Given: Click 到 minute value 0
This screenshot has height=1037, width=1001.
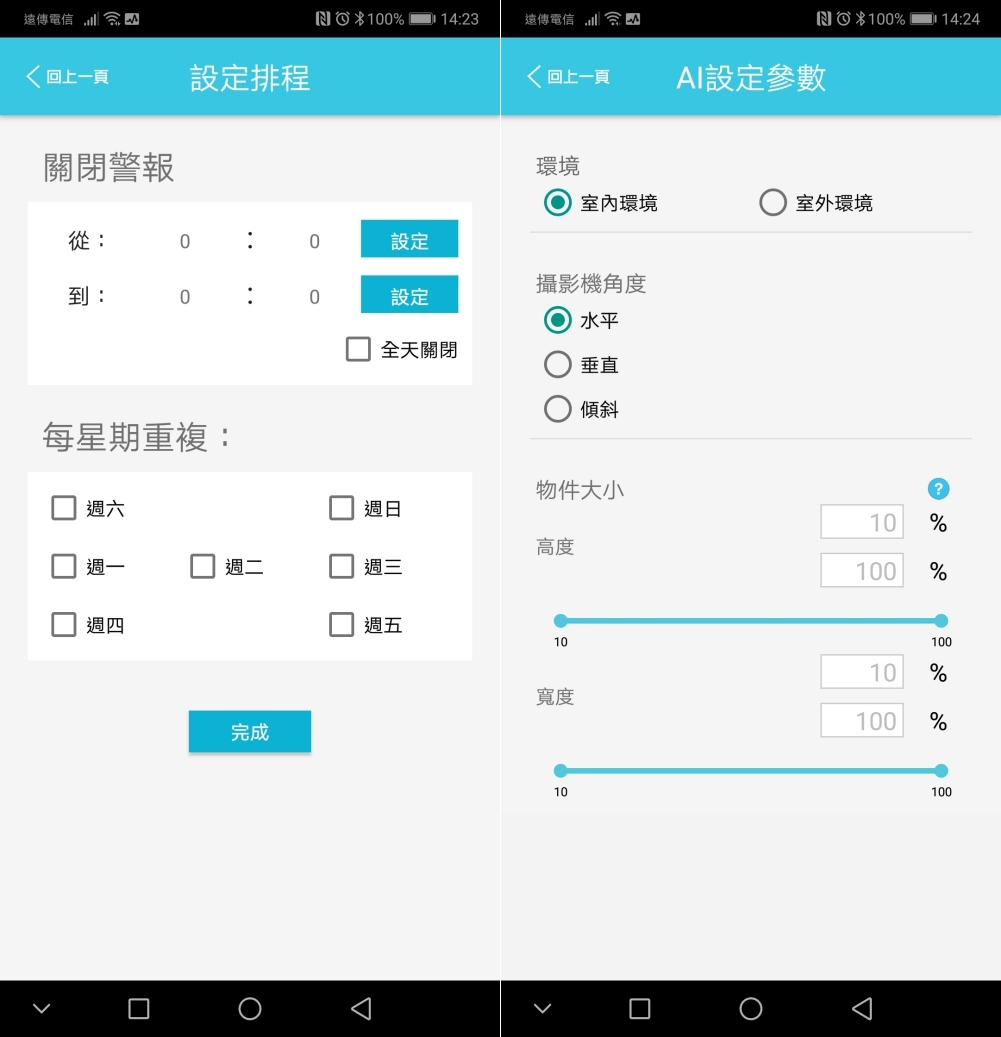Looking at the screenshot, I should tap(315, 297).
